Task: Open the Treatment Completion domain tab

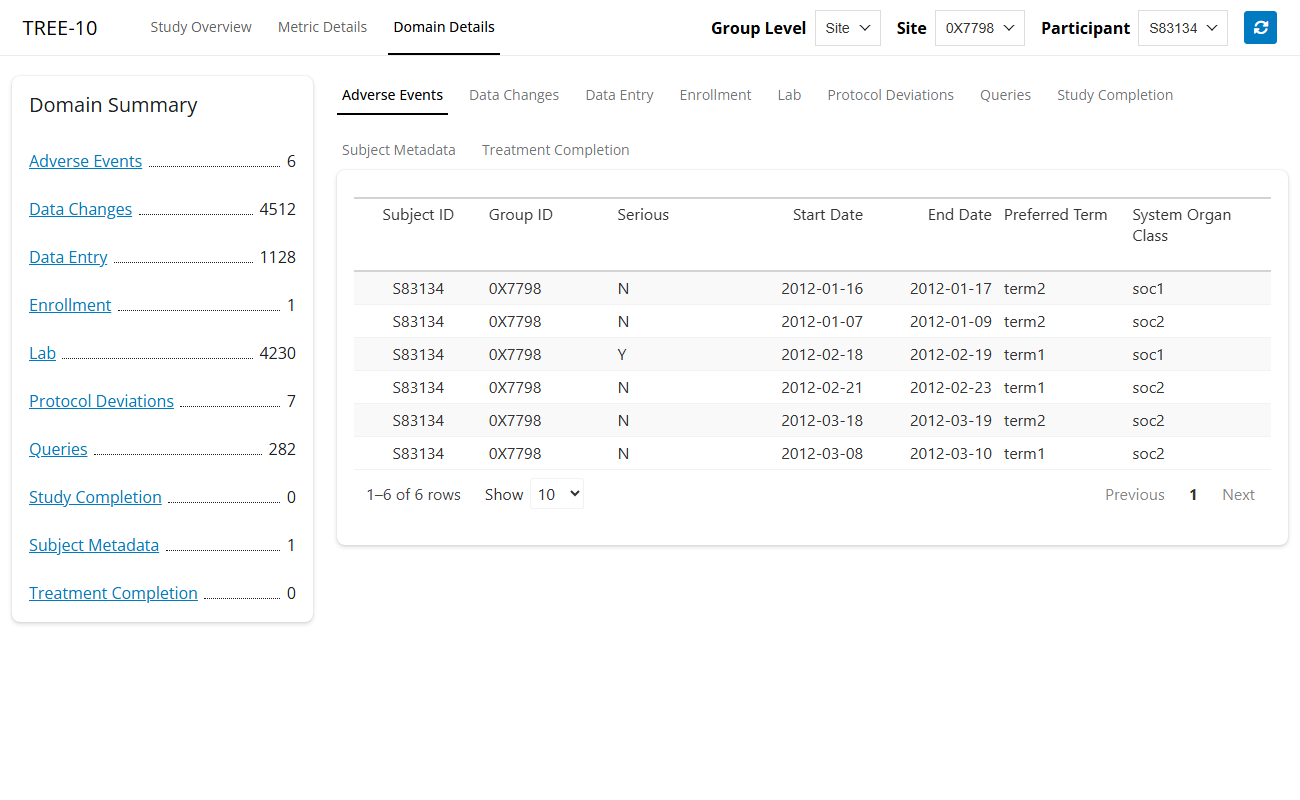Action: 555,150
